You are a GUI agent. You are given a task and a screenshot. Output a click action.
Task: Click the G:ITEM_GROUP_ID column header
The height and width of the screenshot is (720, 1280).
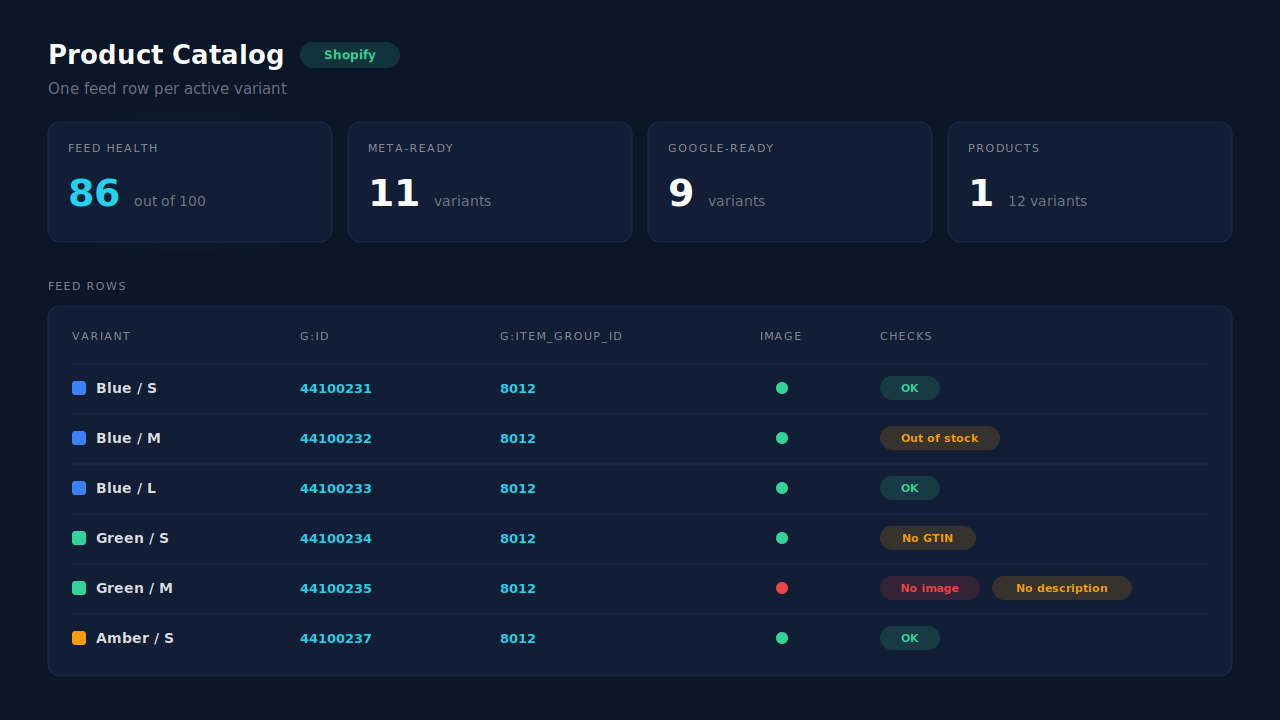click(x=561, y=336)
